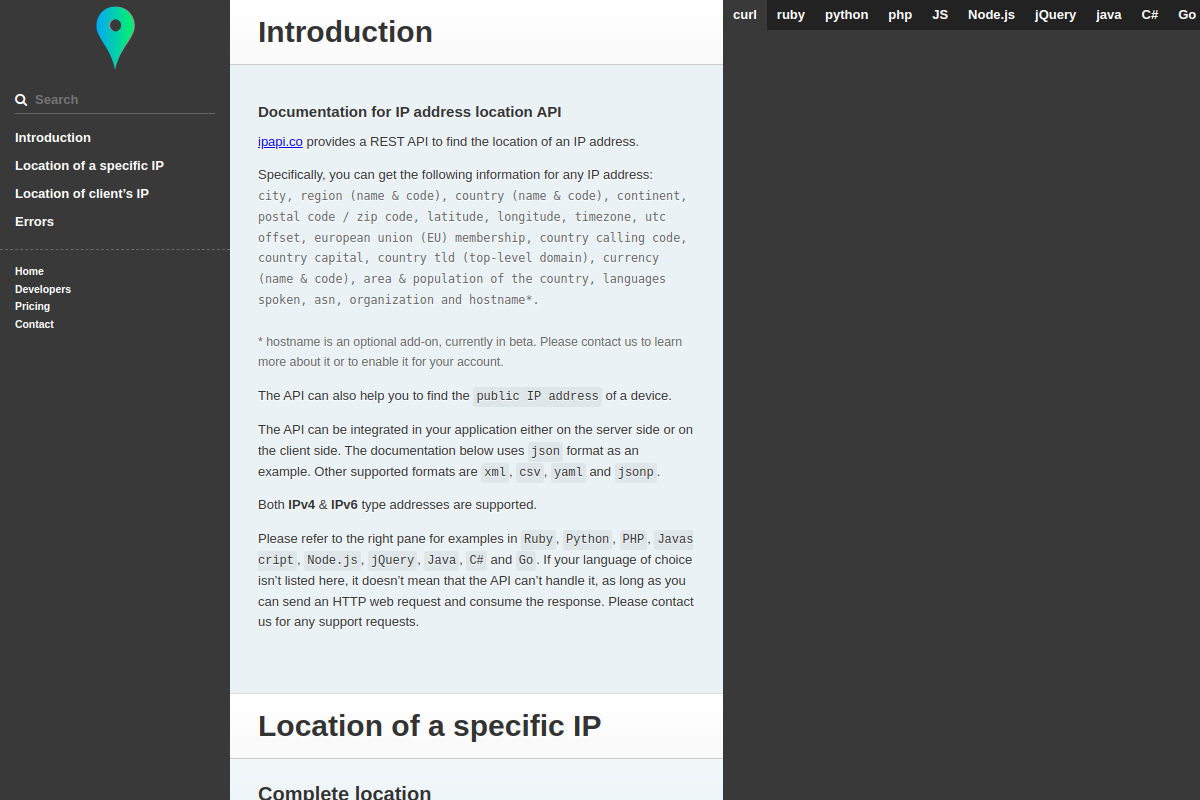Click the search magnifier icon
This screenshot has width=1200, height=800.
click(x=21, y=100)
